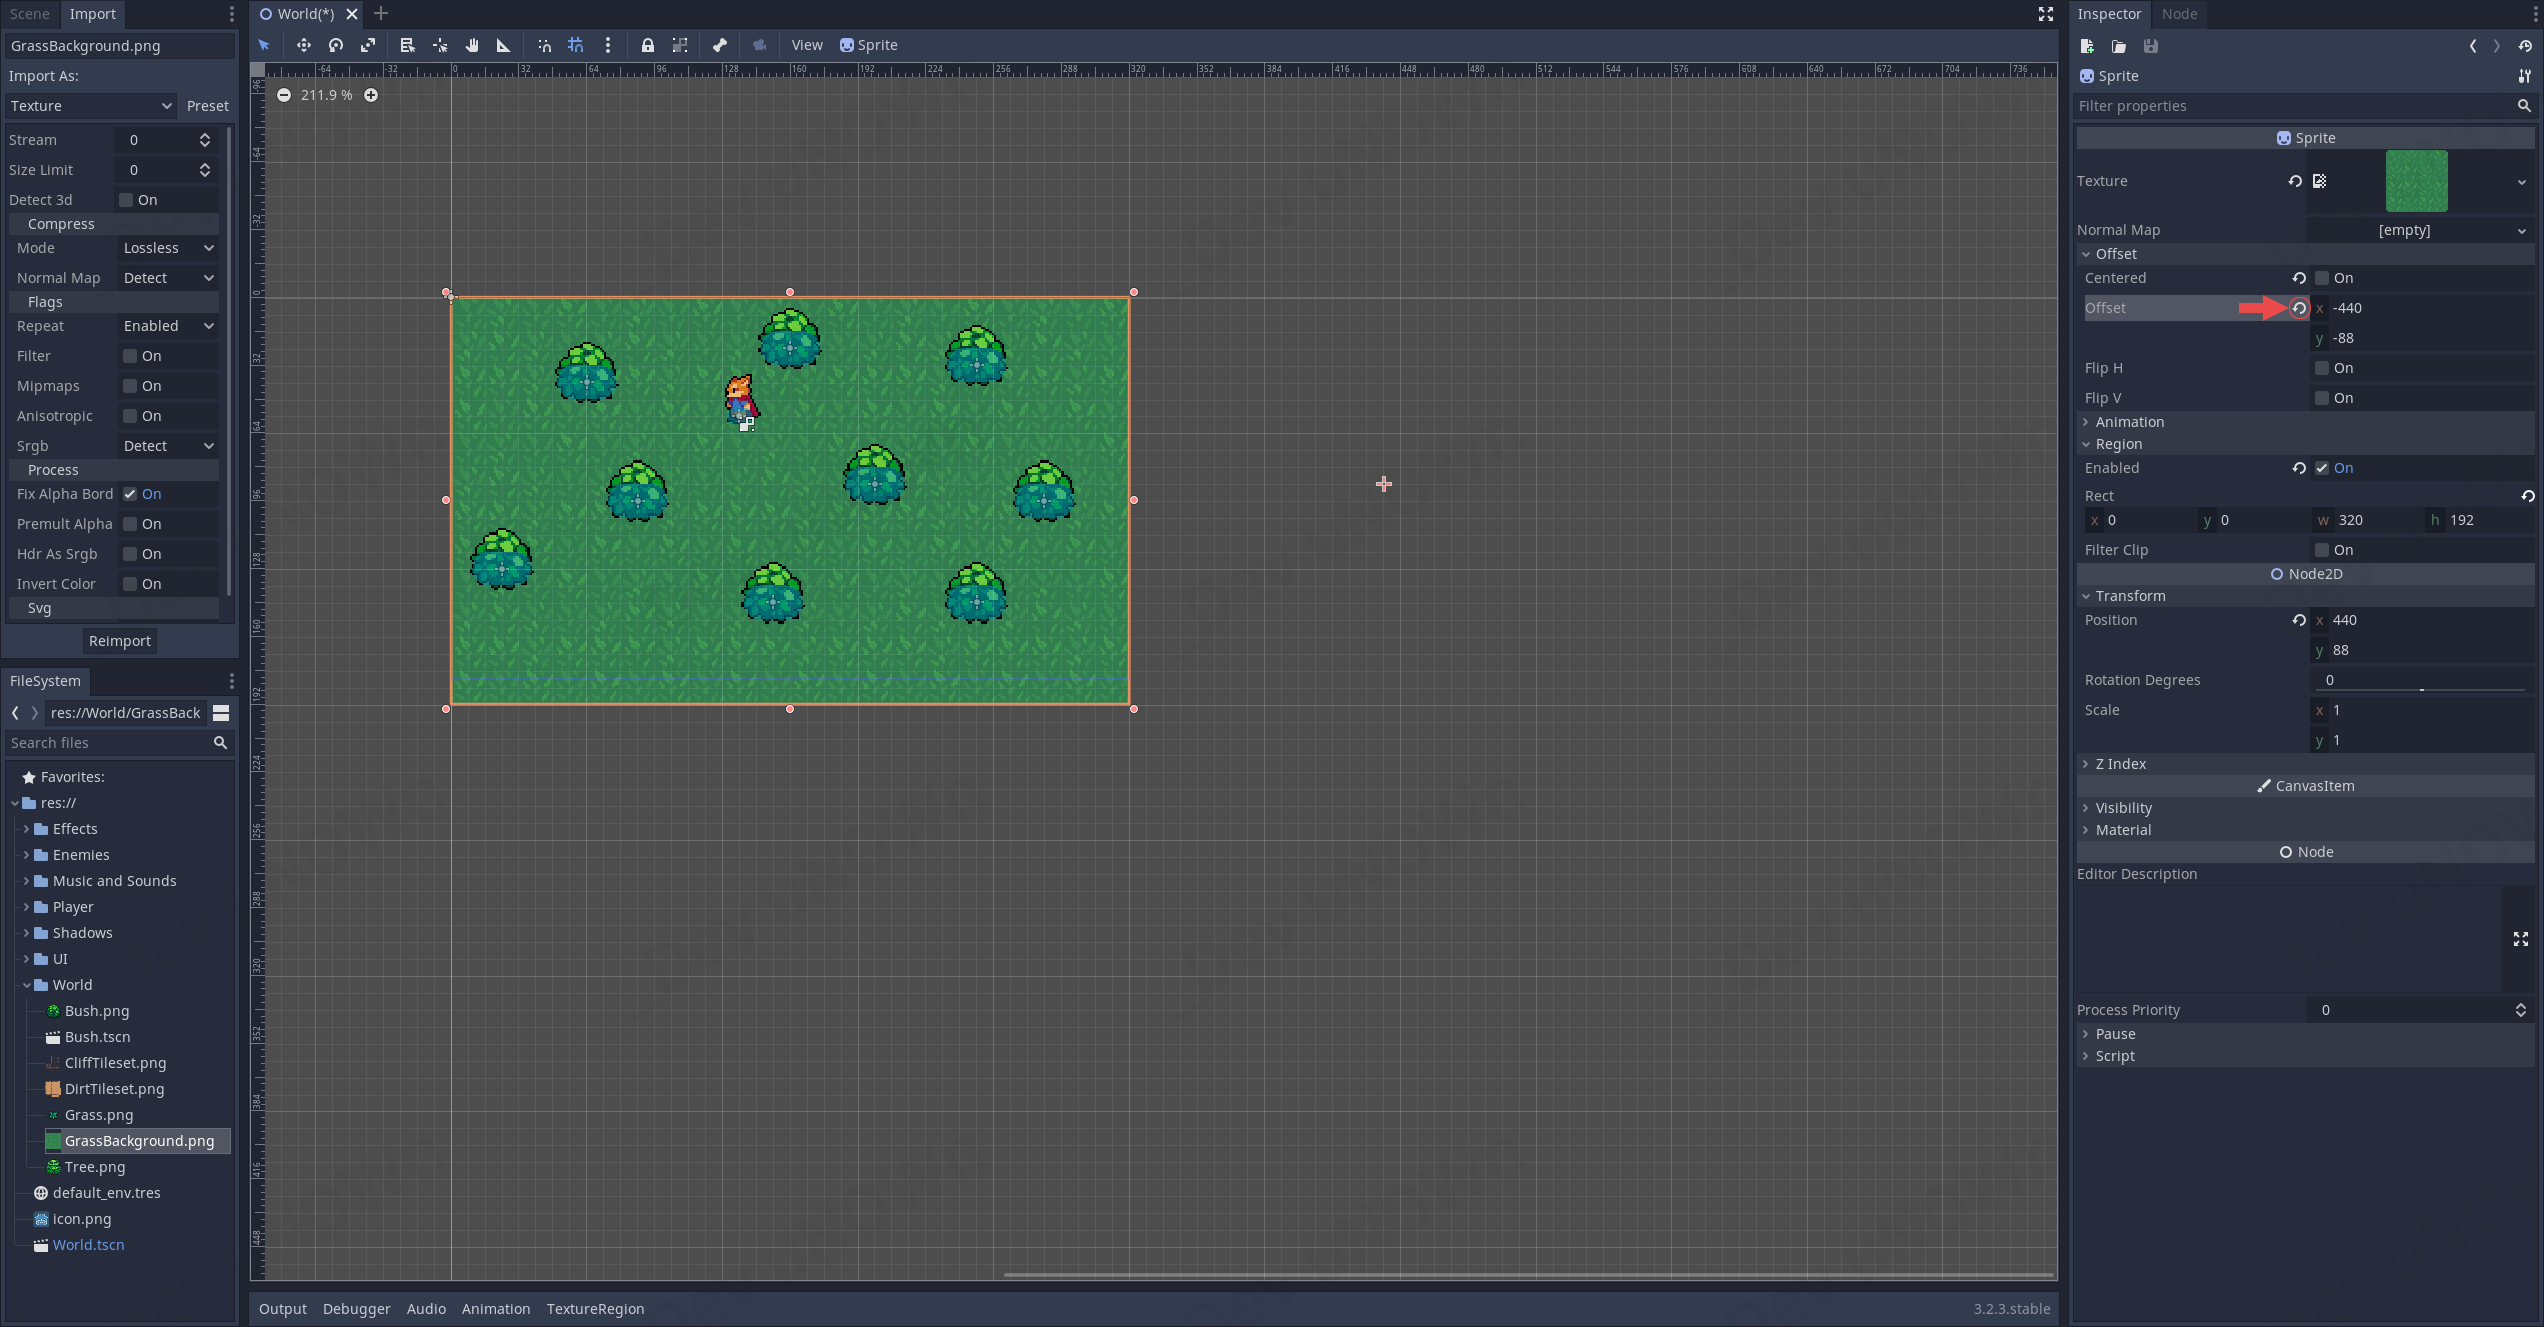Expand the Enemies folder in FileSystem
This screenshot has width=2544, height=1327.
(26, 855)
